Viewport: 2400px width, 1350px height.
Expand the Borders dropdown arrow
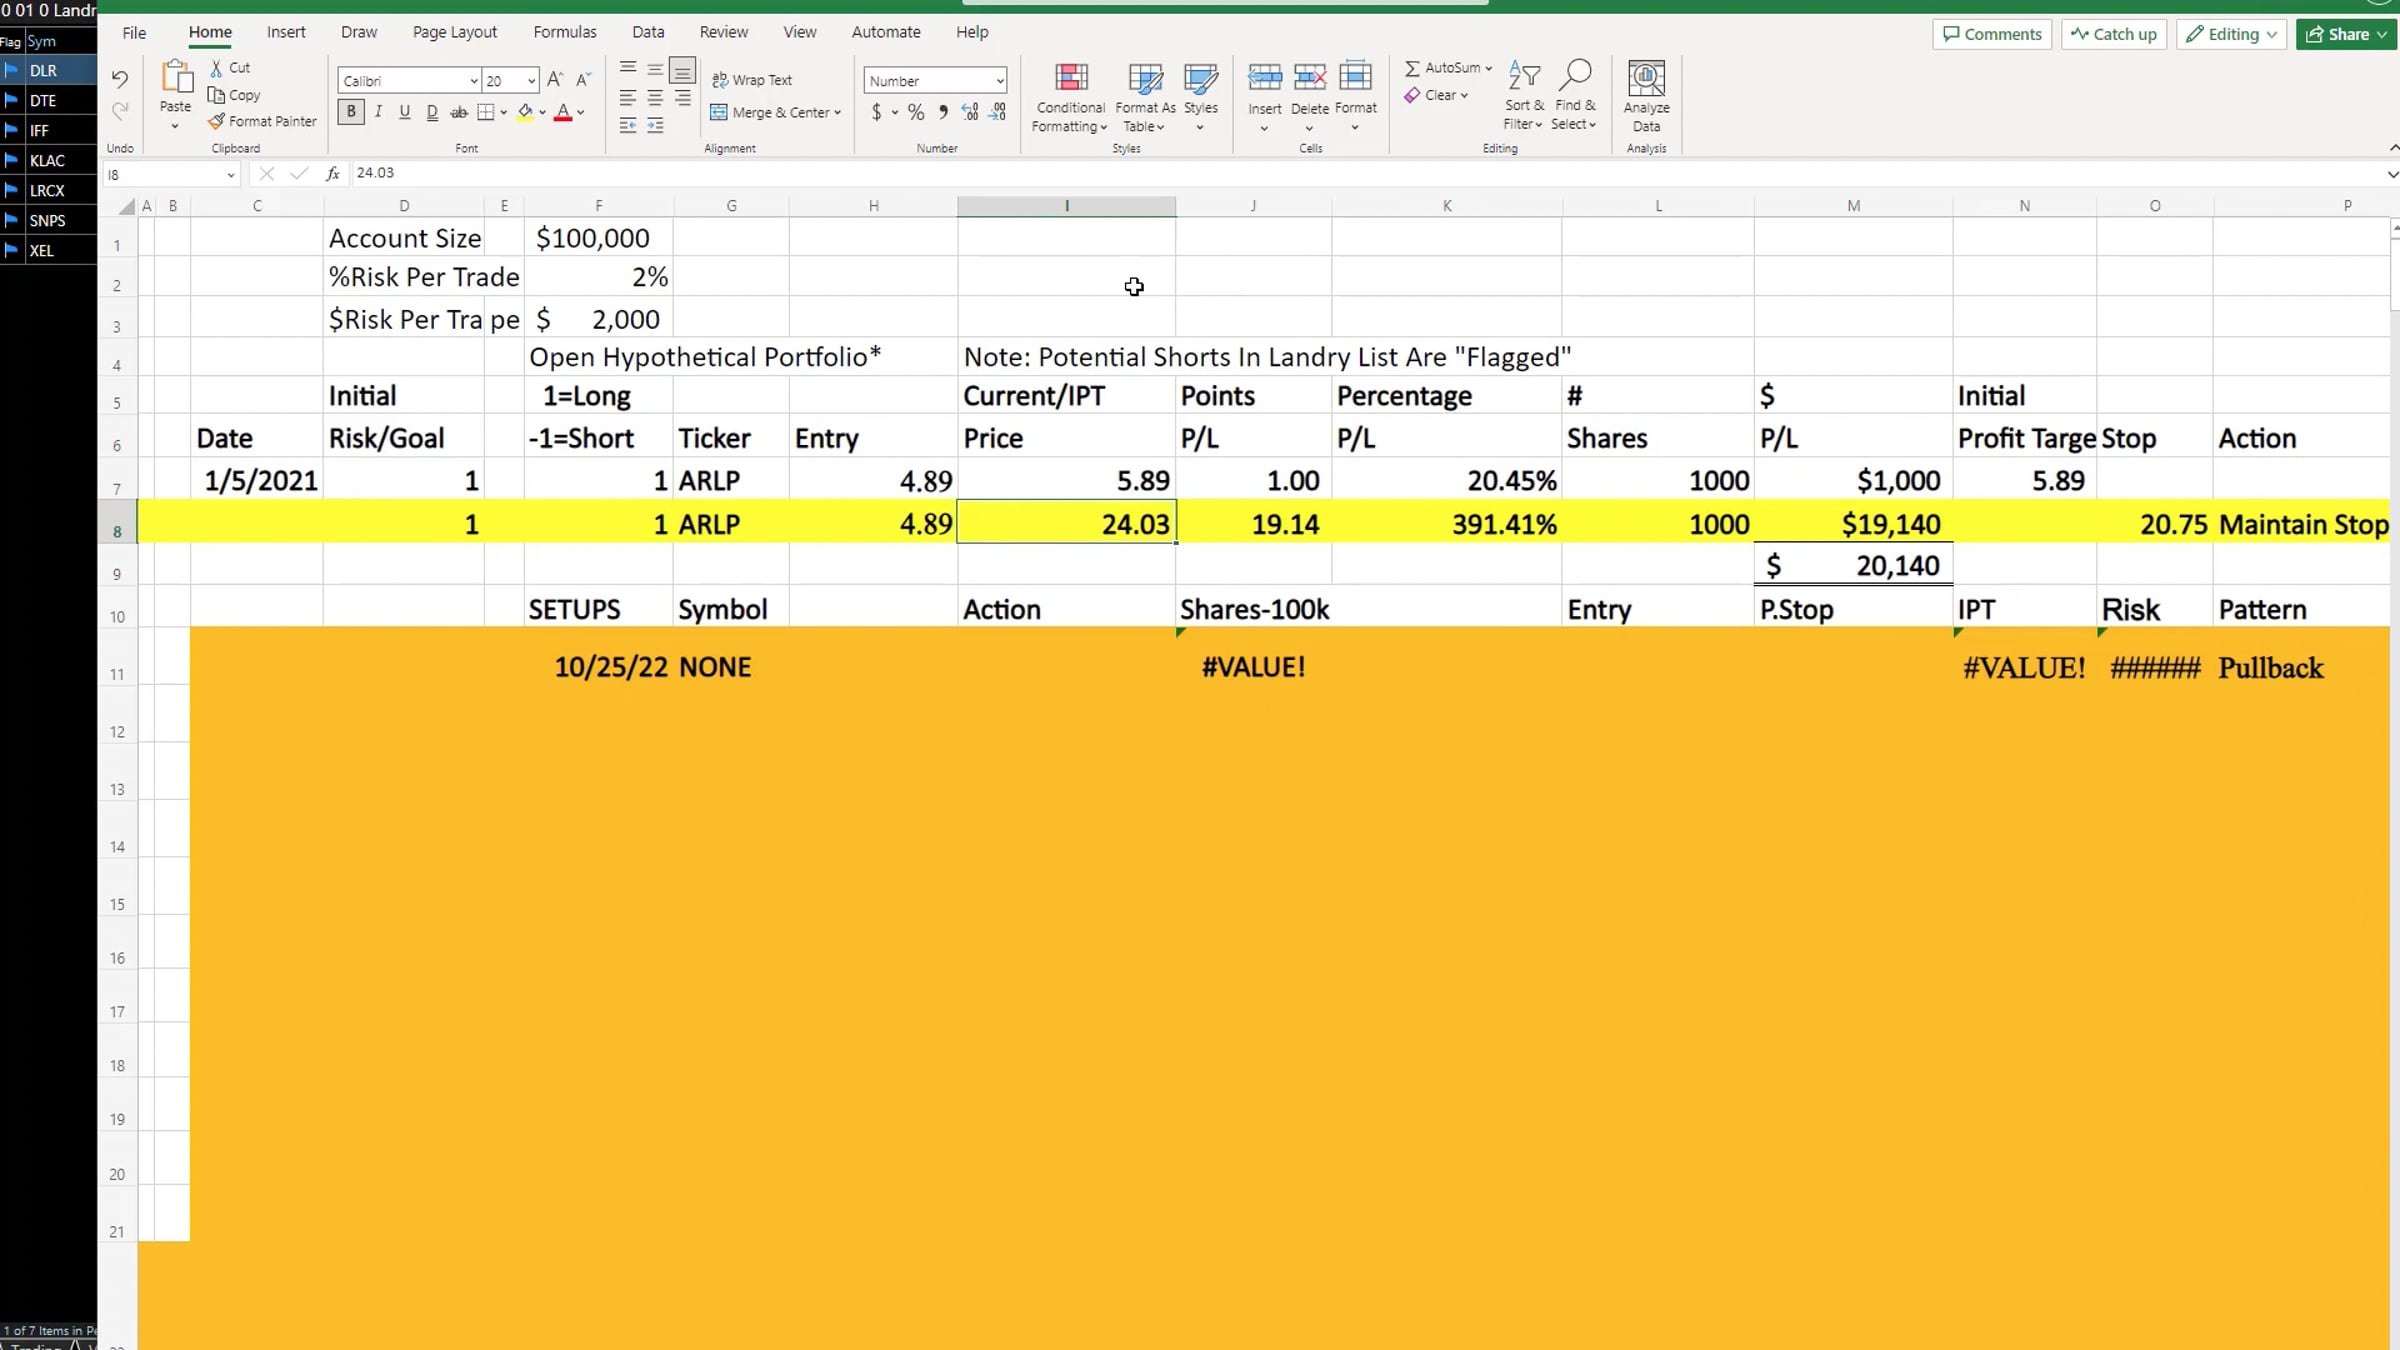[503, 113]
